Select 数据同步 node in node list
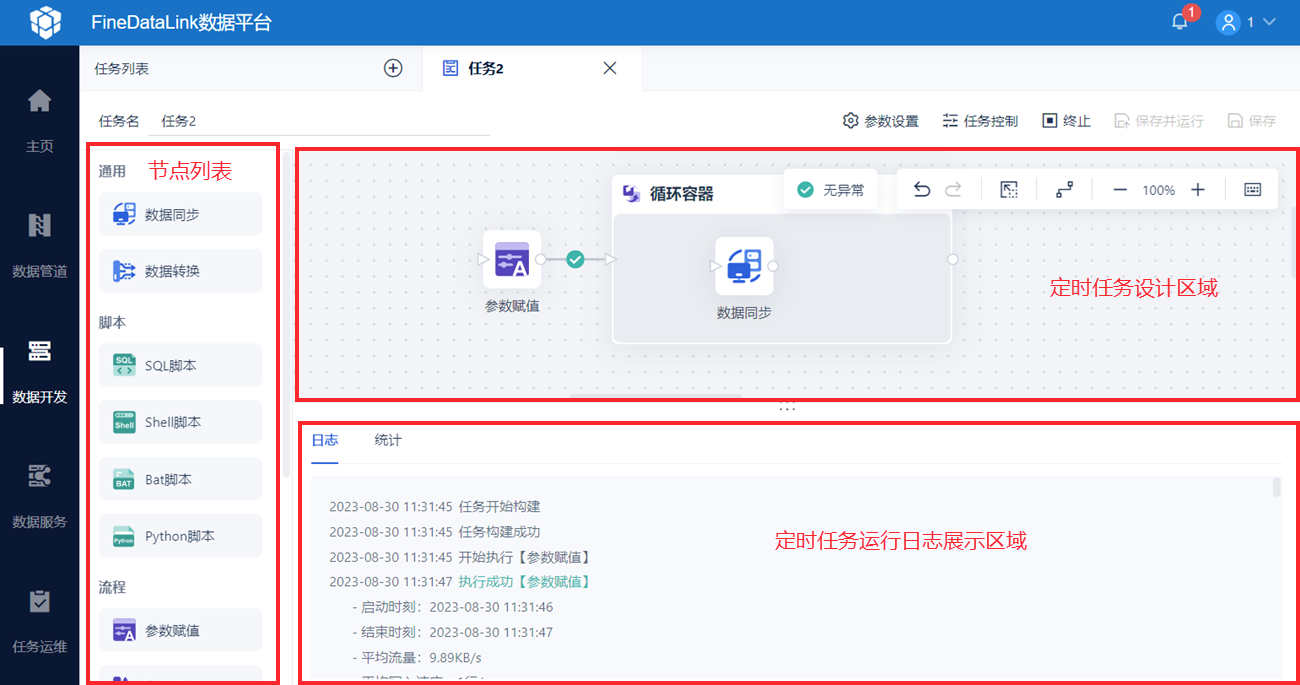The width and height of the screenshot is (1300, 685). pos(180,214)
